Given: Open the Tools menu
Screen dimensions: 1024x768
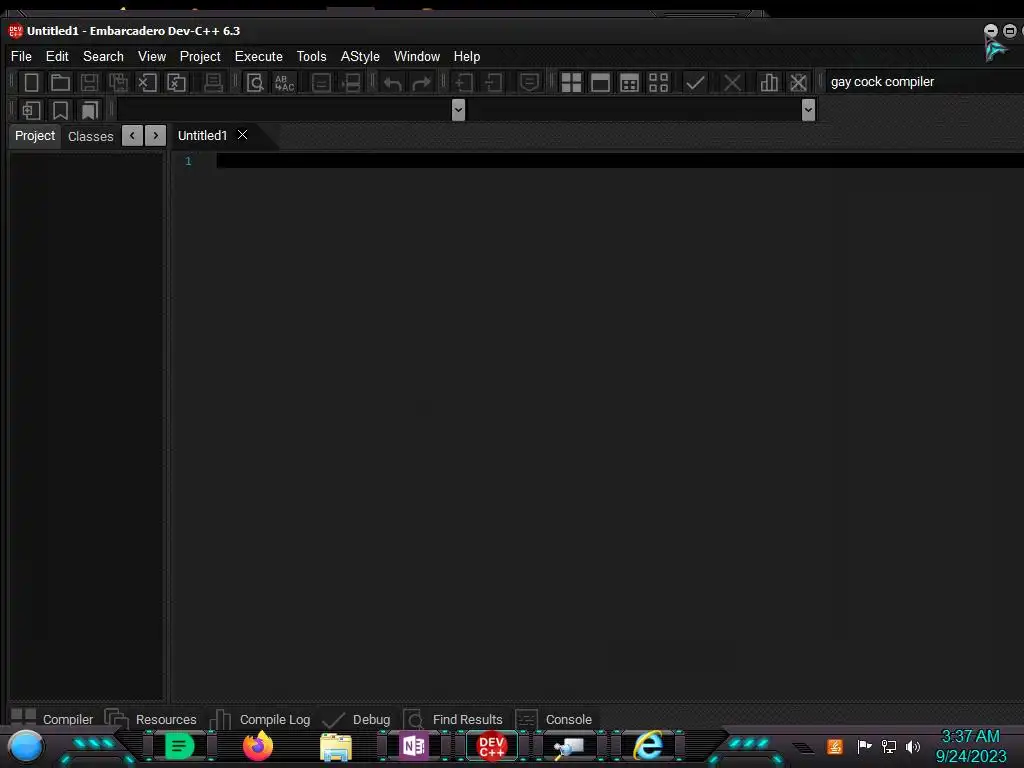Looking at the screenshot, I should (x=312, y=56).
